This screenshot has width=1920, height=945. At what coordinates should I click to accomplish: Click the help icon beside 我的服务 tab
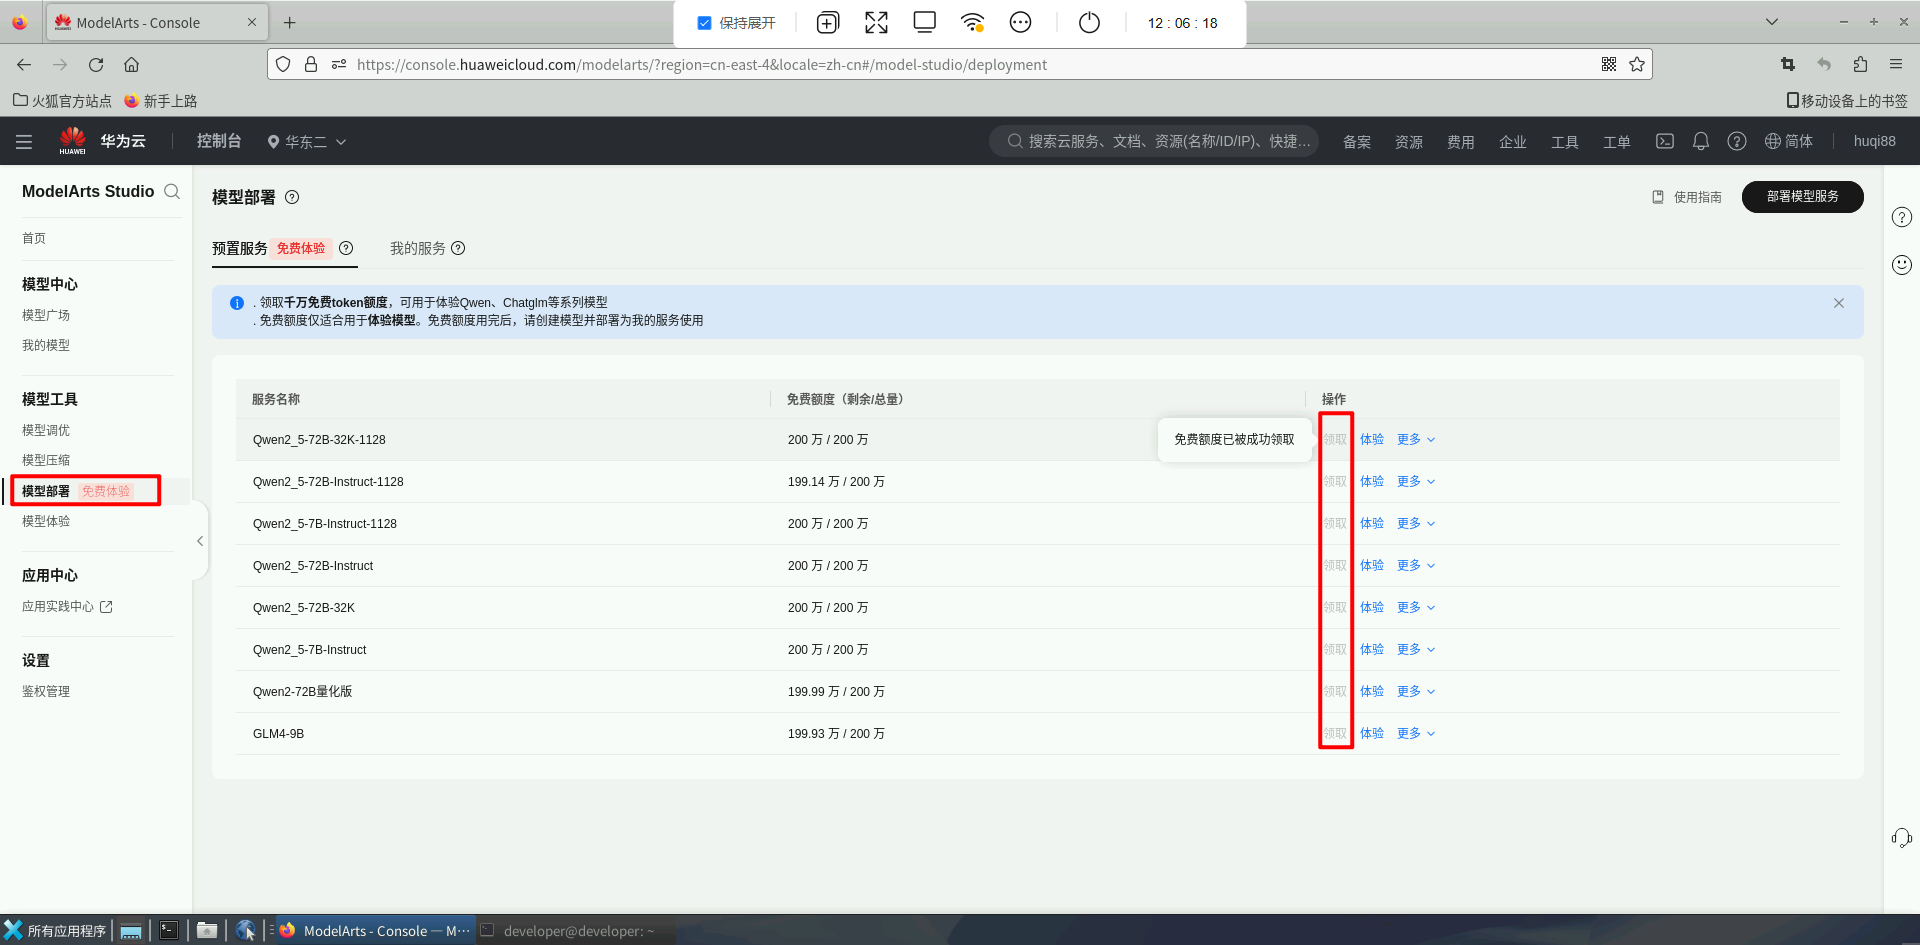(x=458, y=248)
